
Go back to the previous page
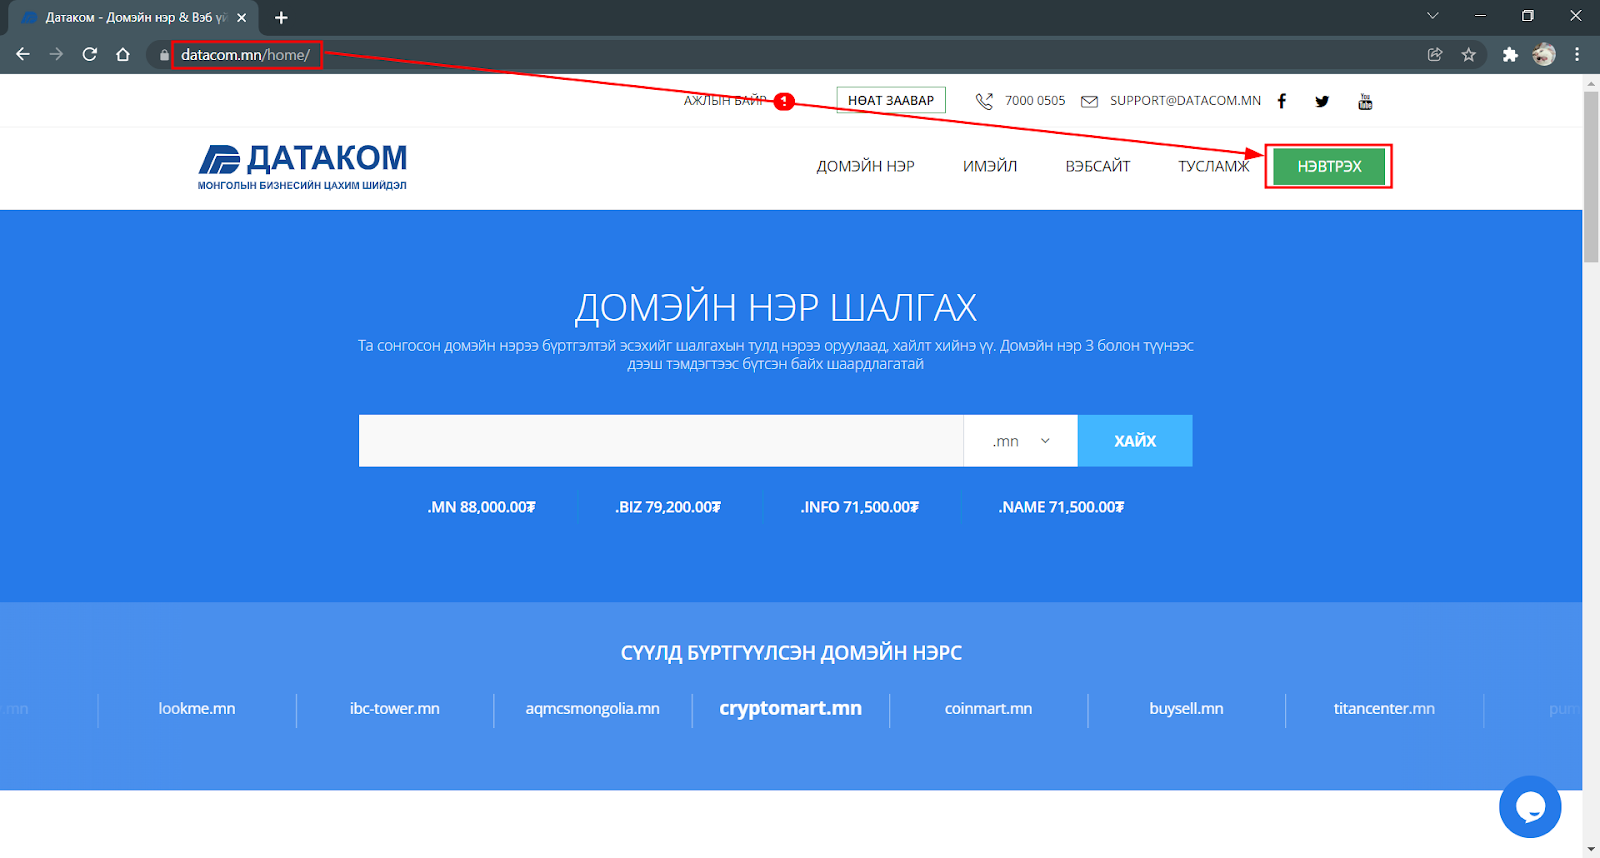[23, 54]
